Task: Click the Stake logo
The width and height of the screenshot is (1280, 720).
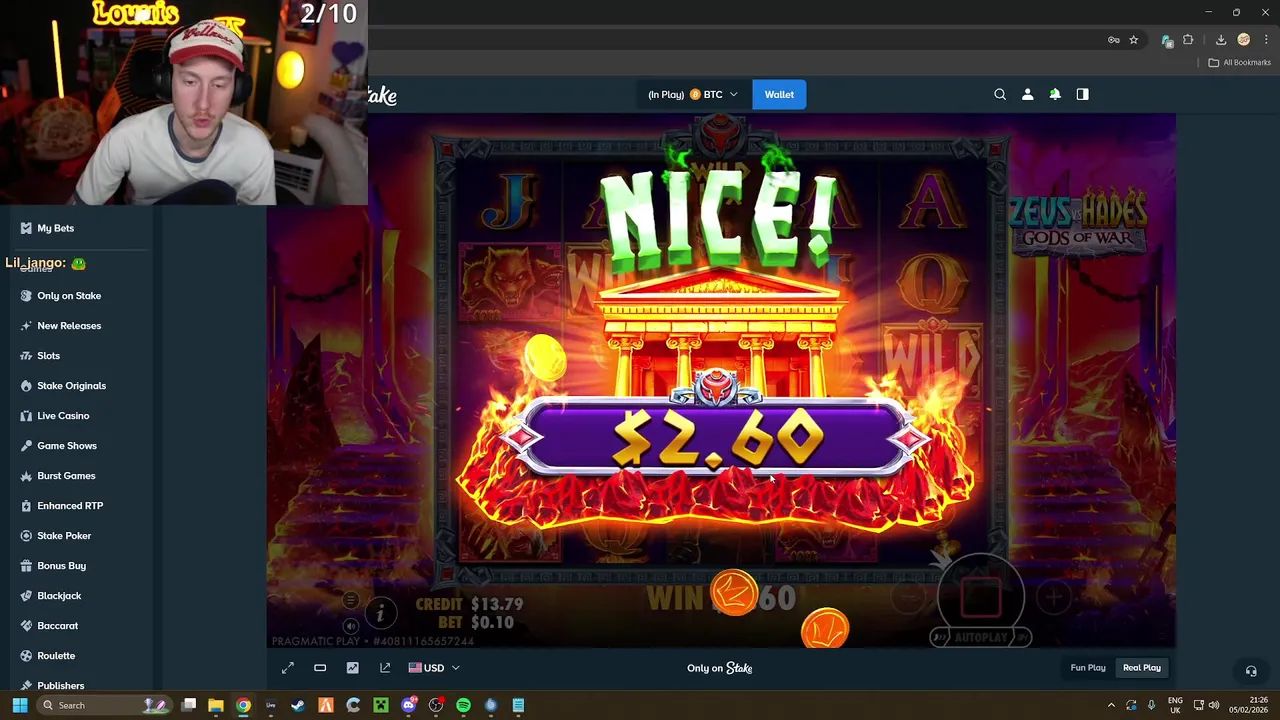Action: point(383,95)
